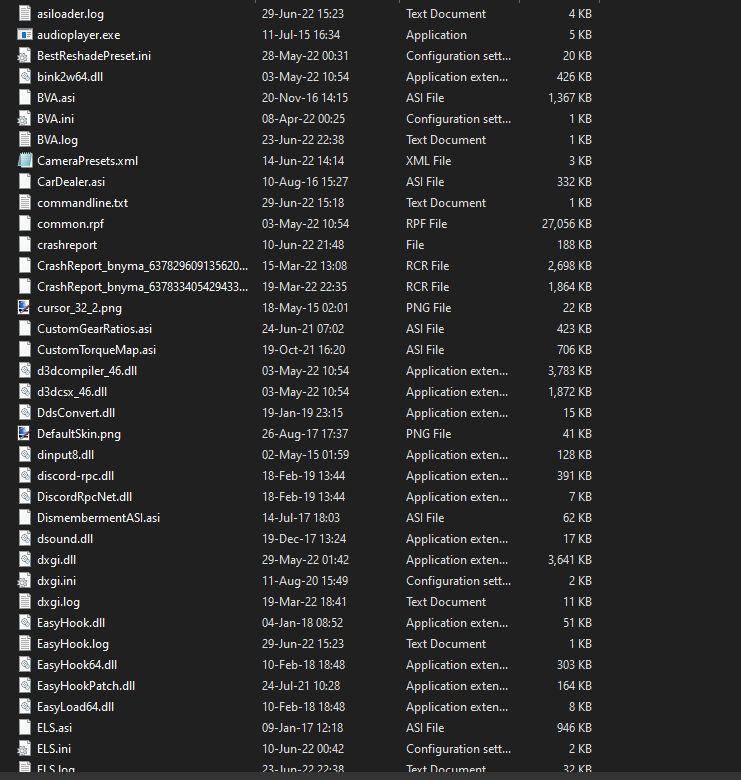Select the audioplayer.exe application icon
Screen dimensions: 741x780
coord(24,35)
